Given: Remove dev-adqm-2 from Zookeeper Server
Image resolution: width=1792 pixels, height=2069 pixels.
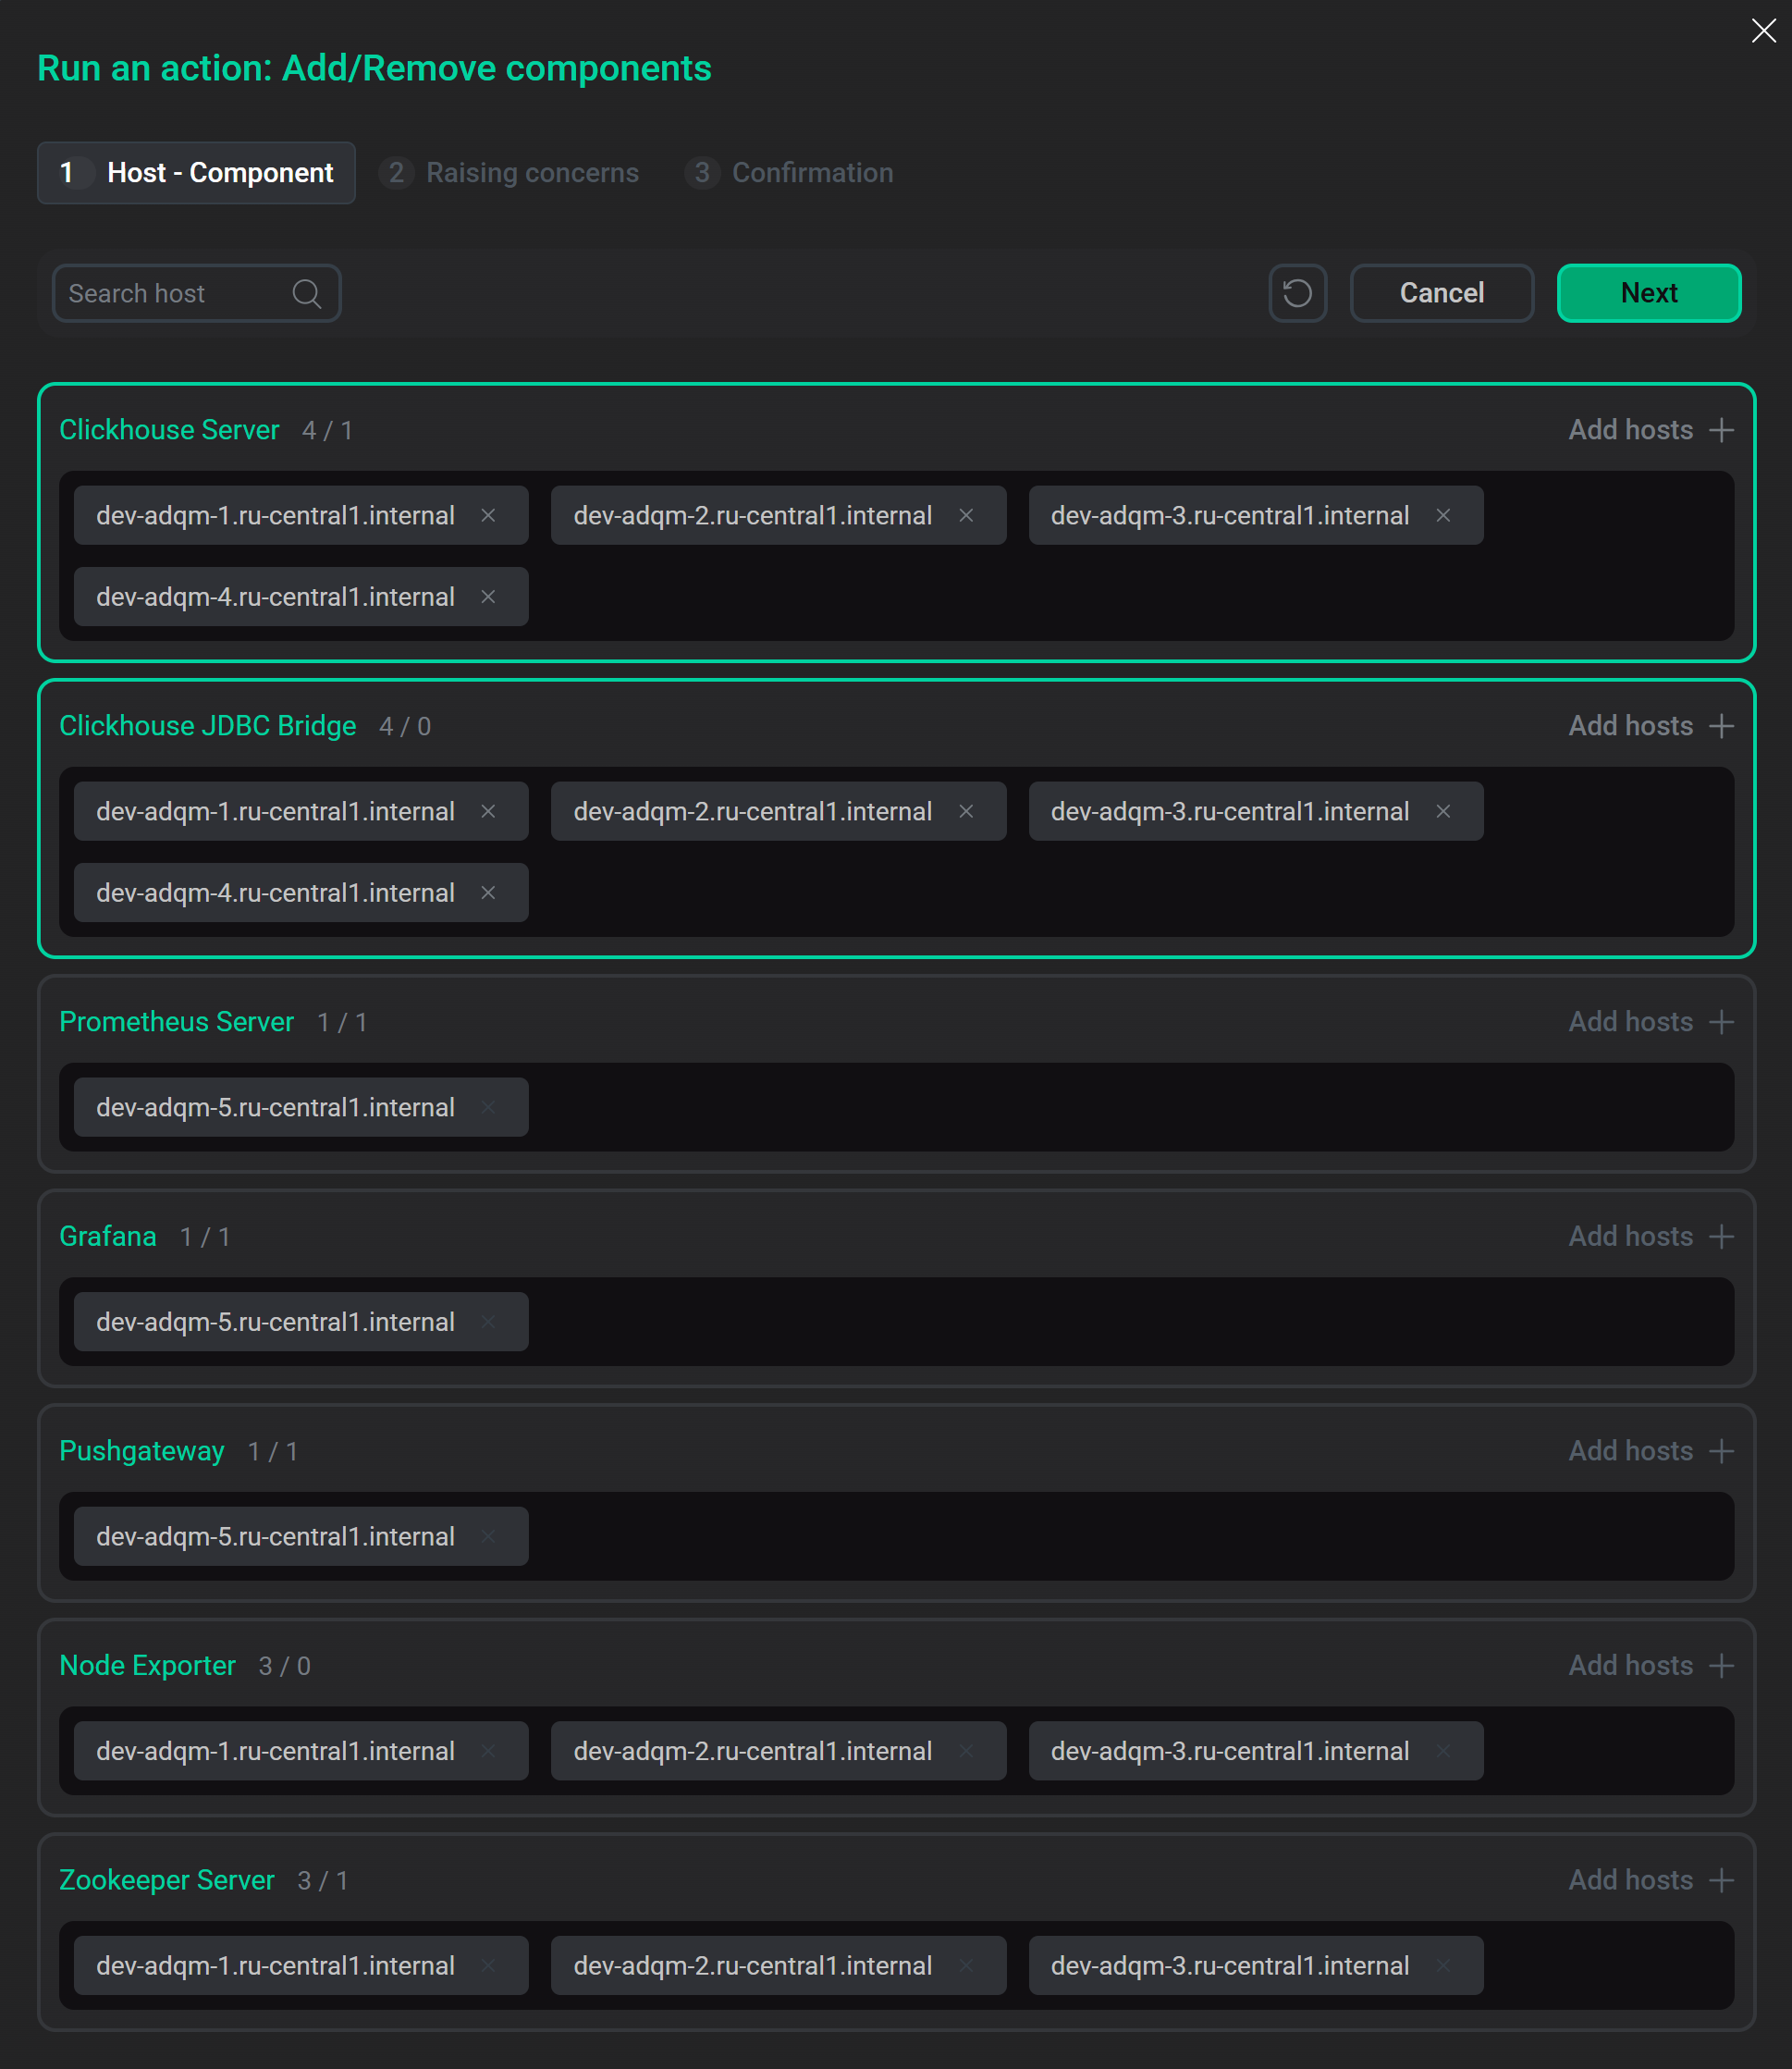Looking at the screenshot, I should (966, 1966).
